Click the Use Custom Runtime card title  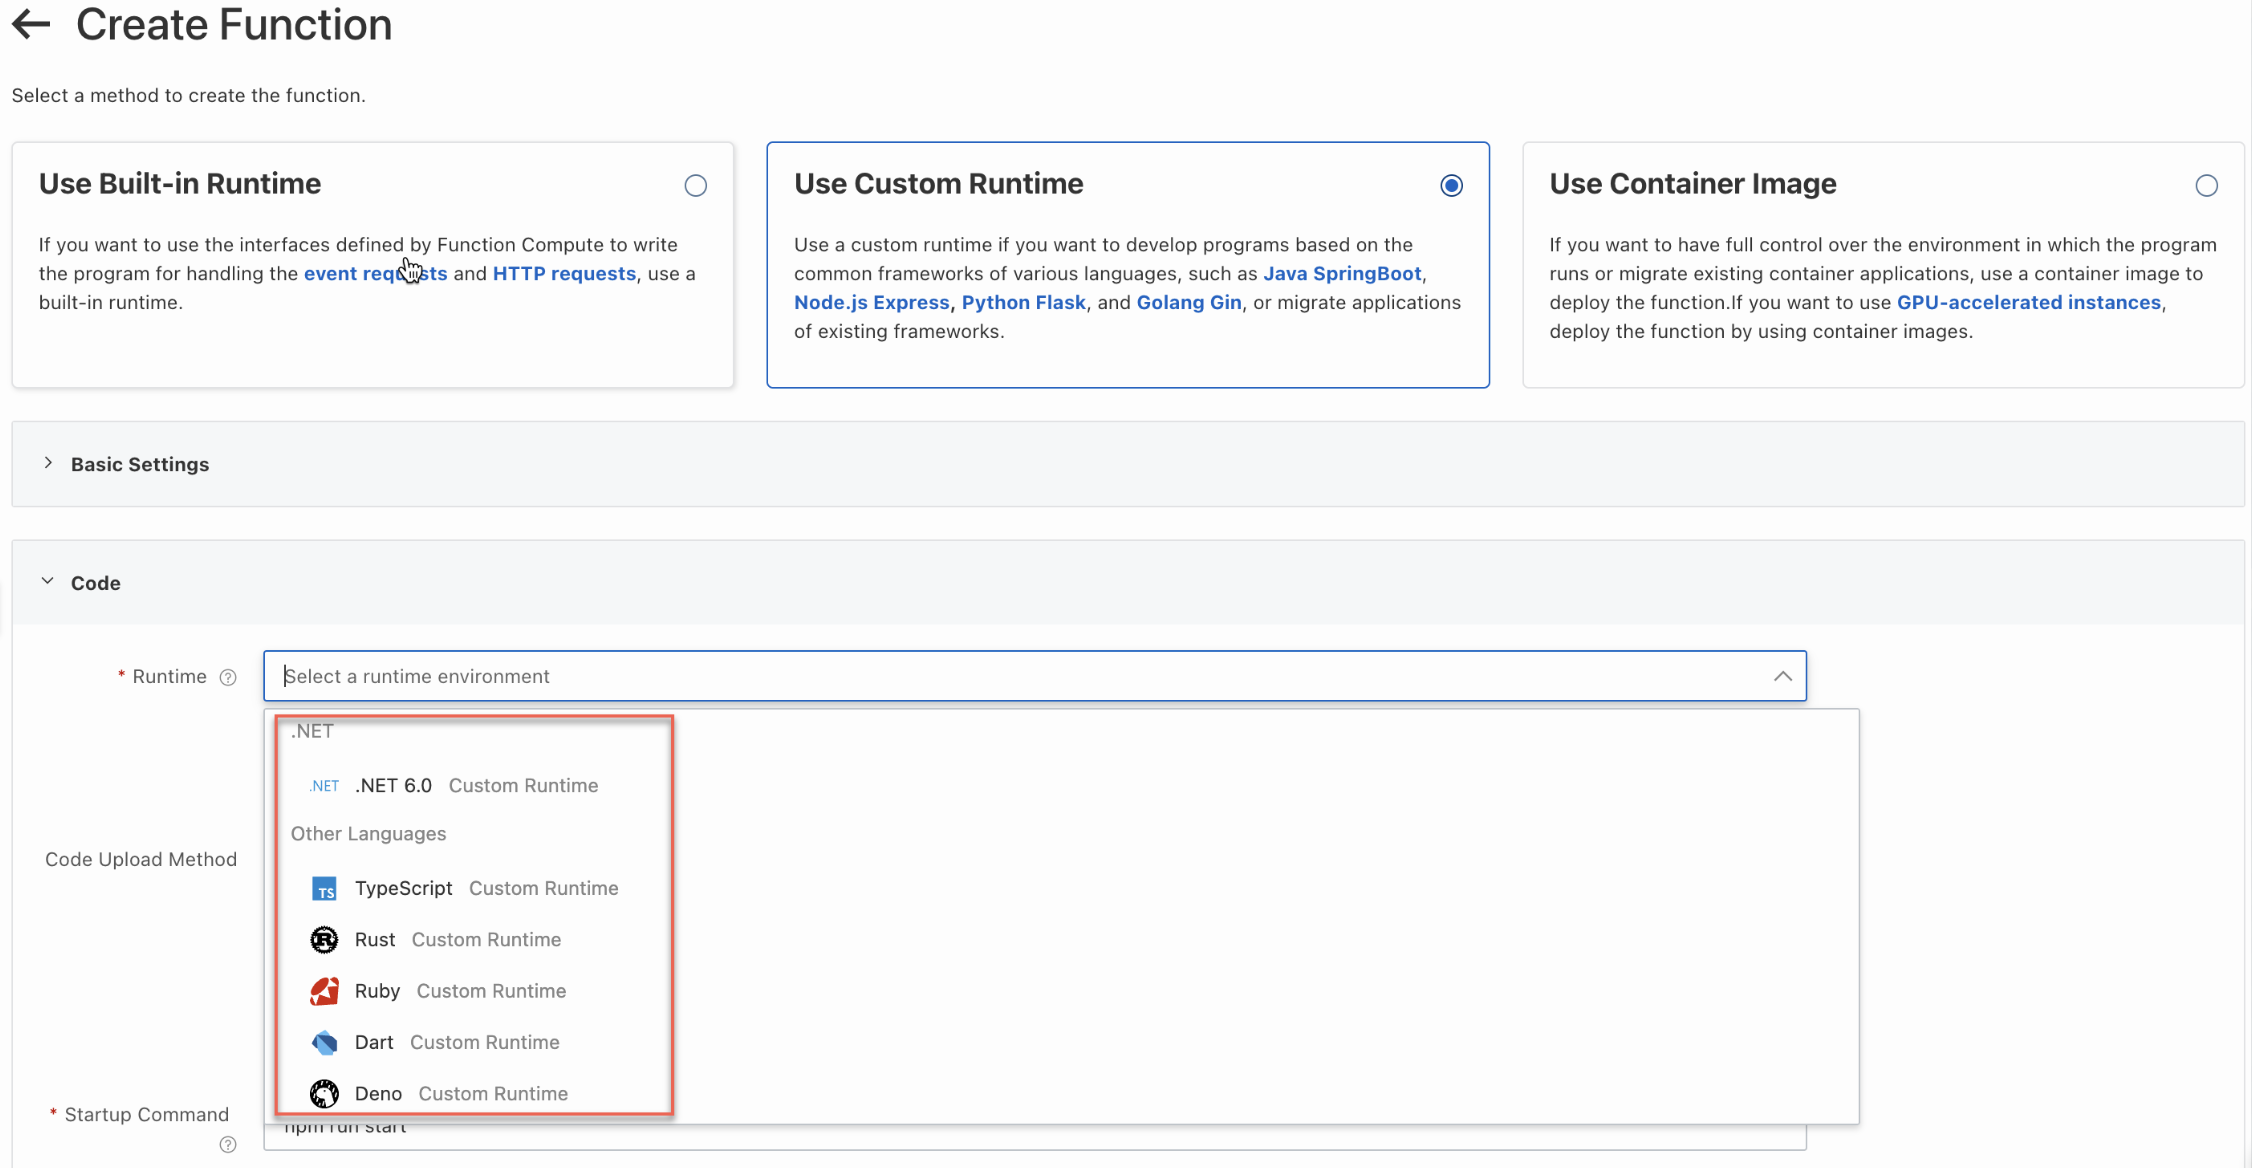coord(939,184)
